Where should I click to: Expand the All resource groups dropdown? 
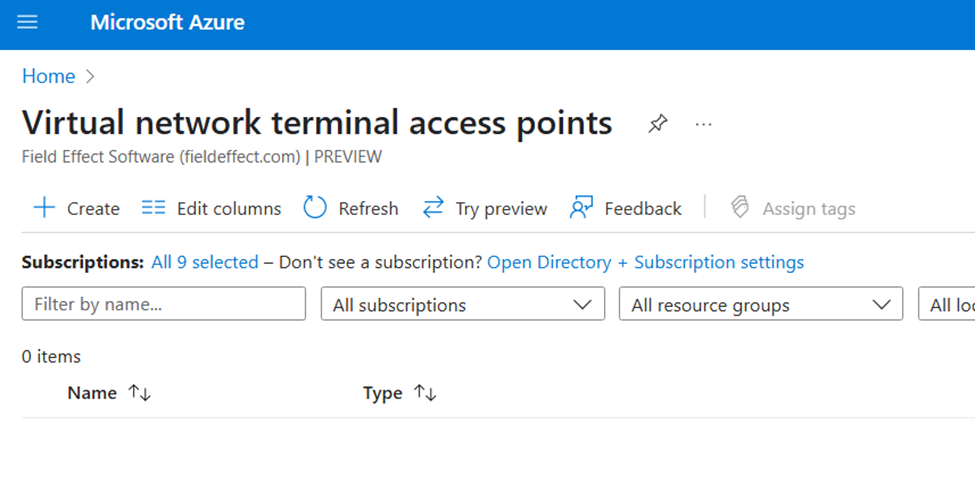pyautogui.click(x=761, y=304)
